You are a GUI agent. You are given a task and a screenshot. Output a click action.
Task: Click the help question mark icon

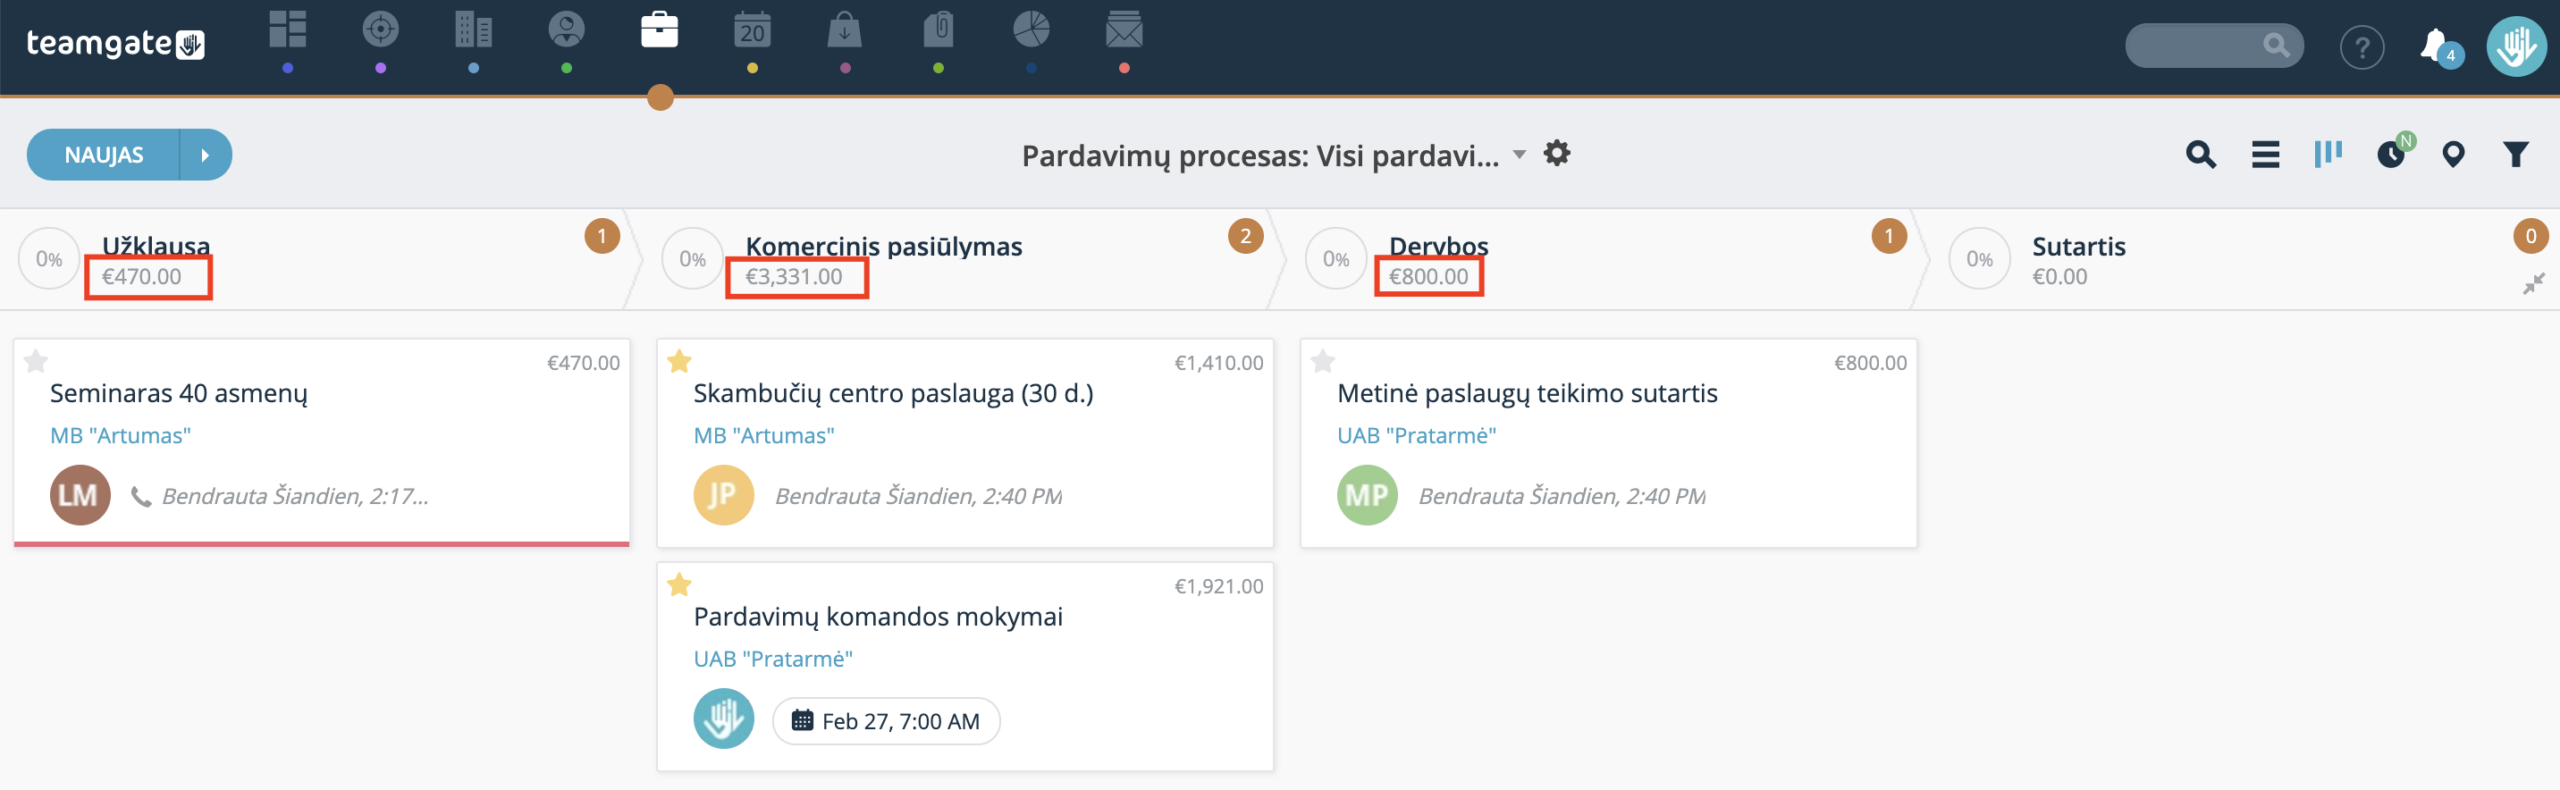pos(2362,47)
